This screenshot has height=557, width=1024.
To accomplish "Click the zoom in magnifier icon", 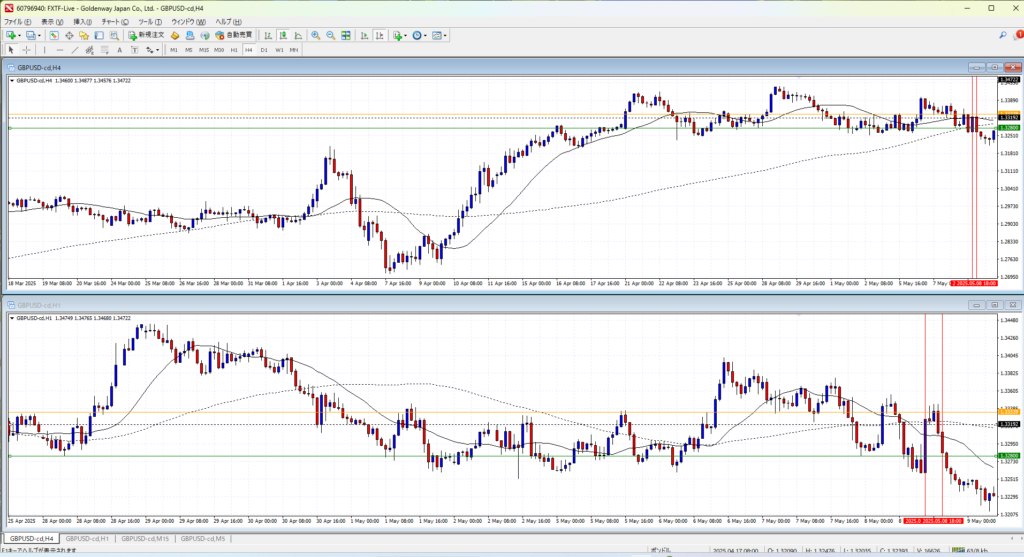I will (315, 35).
